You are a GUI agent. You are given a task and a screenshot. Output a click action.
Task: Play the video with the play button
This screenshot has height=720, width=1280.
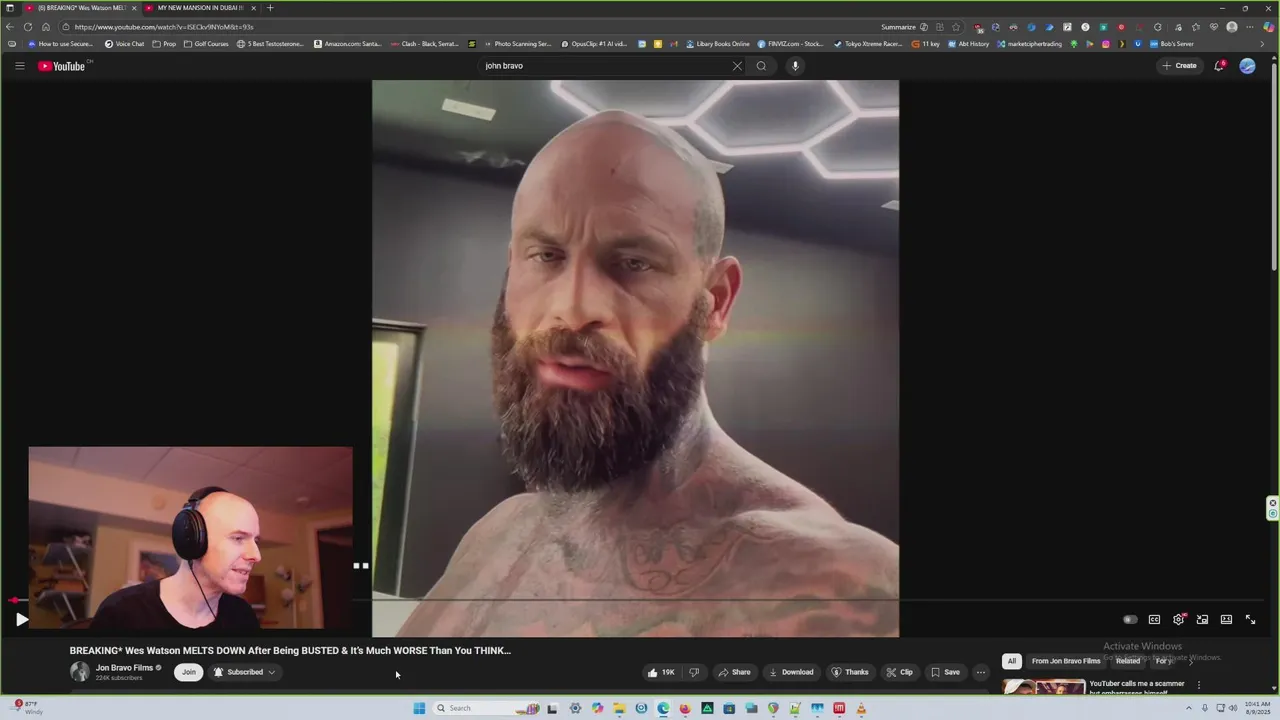pyautogui.click(x=21, y=620)
